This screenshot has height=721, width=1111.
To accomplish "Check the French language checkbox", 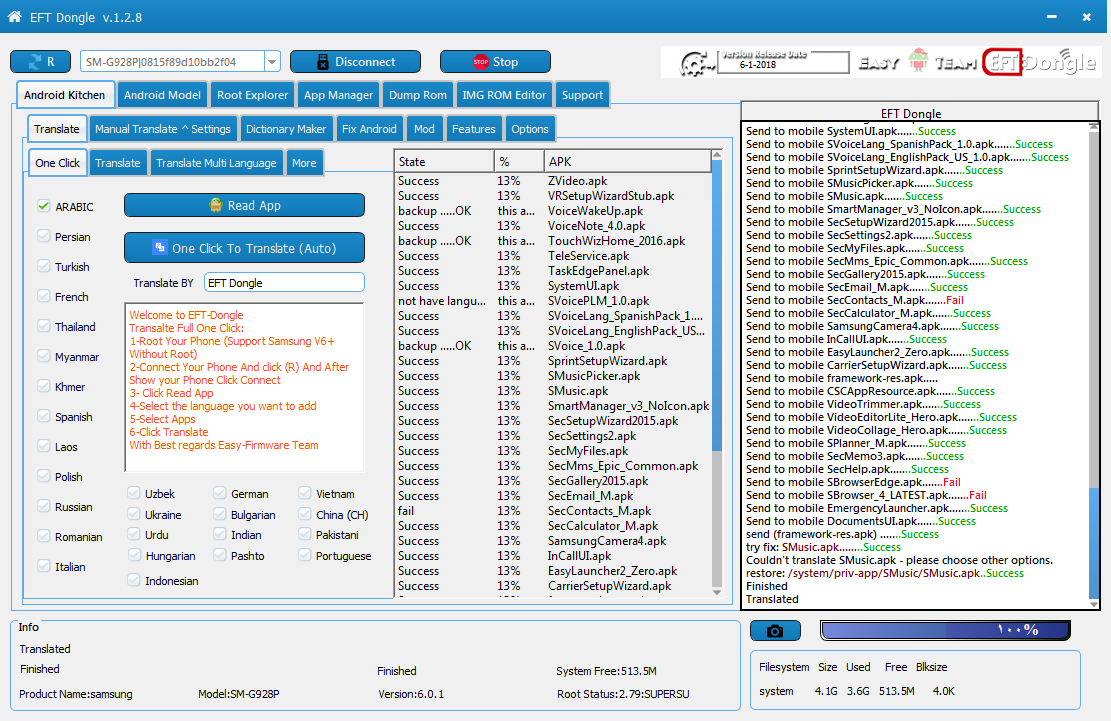I will (x=44, y=296).
